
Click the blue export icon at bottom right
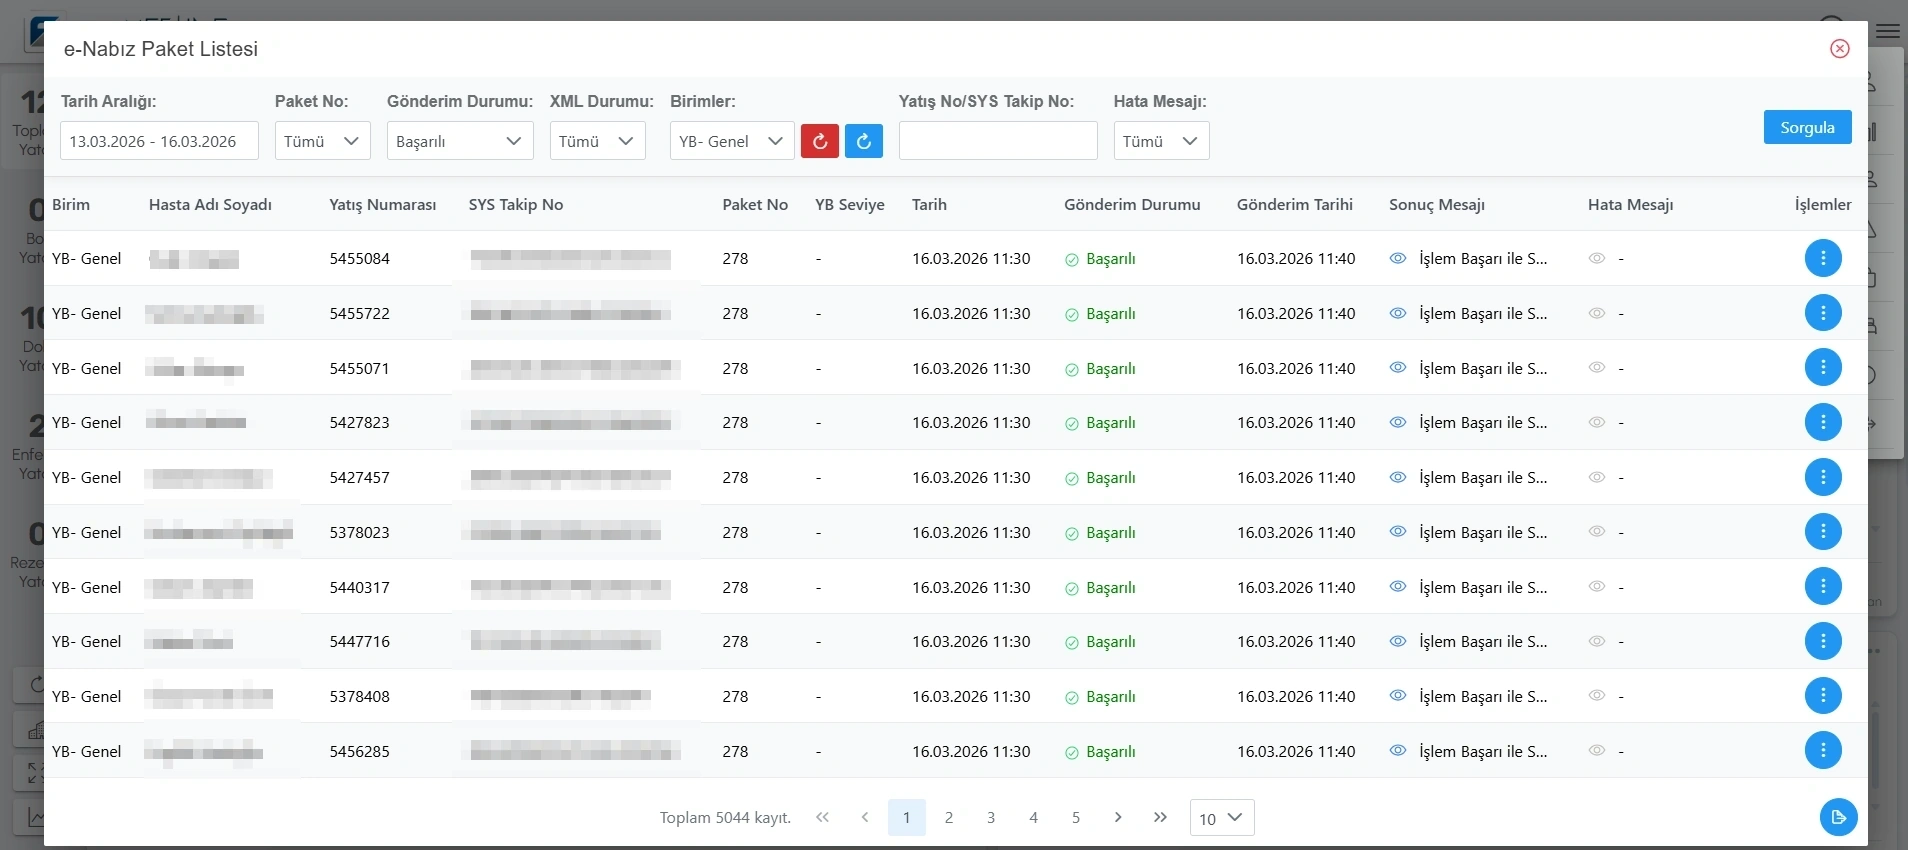click(1837, 817)
